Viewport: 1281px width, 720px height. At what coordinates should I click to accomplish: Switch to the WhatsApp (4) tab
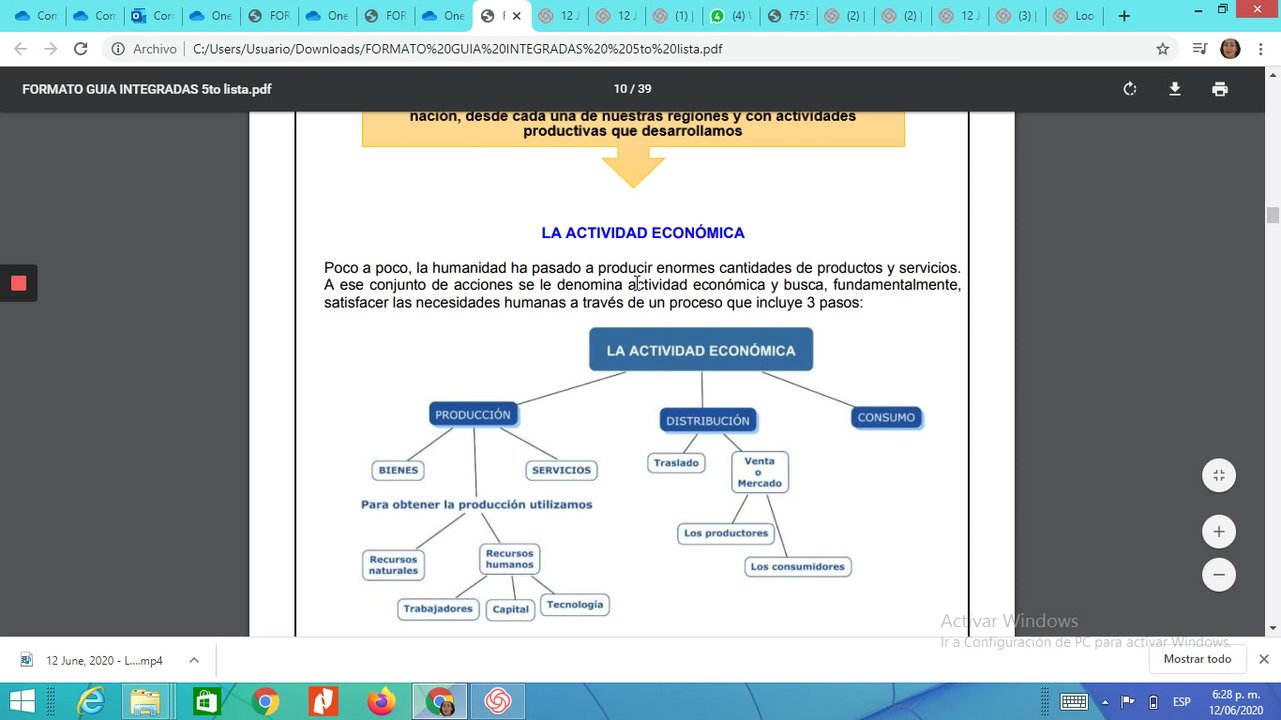(x=731, y=16)
